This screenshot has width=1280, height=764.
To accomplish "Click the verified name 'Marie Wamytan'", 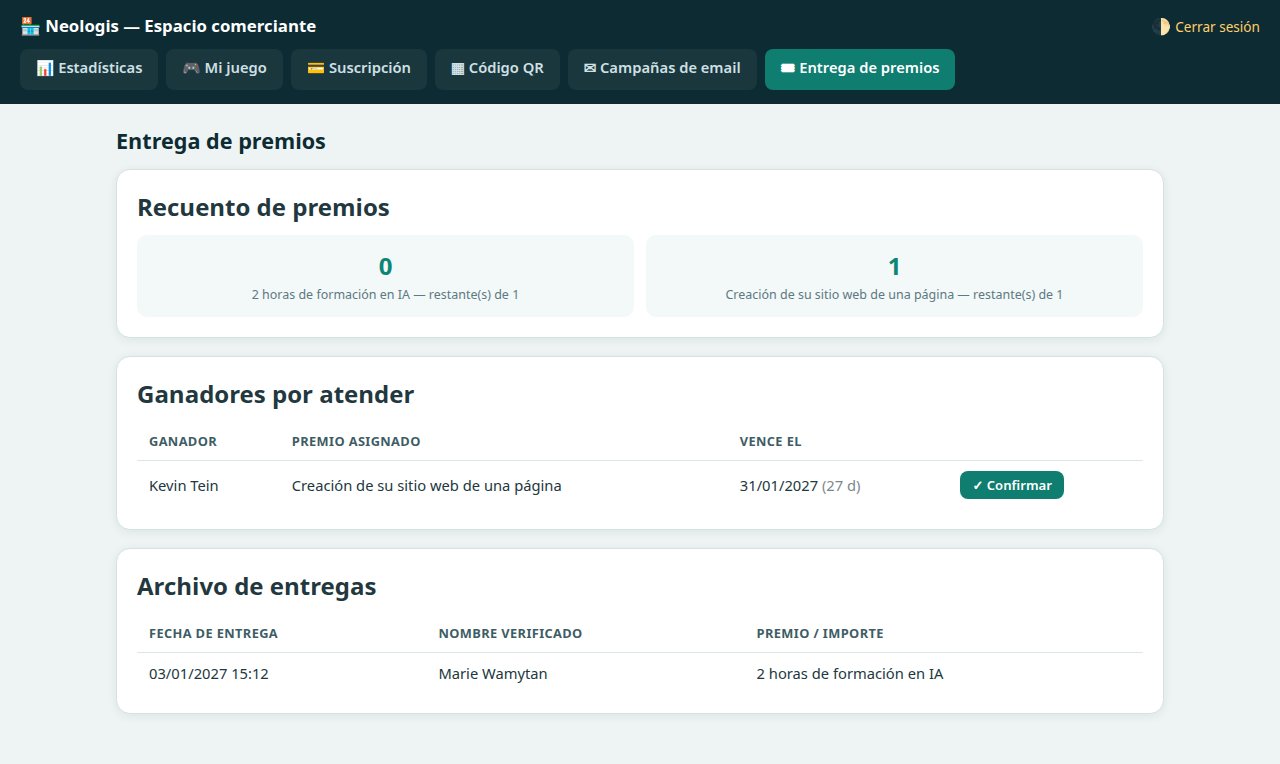I will point(493,674).
